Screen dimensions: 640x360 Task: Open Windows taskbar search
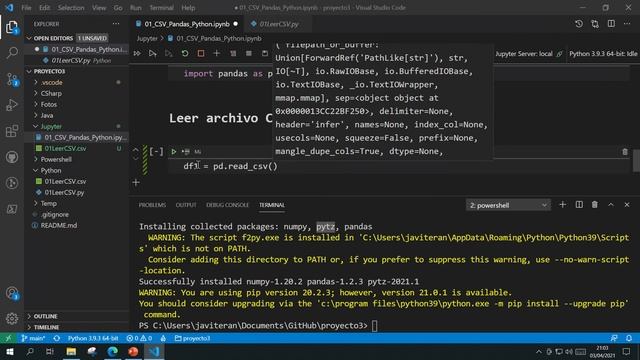[30, 351]
